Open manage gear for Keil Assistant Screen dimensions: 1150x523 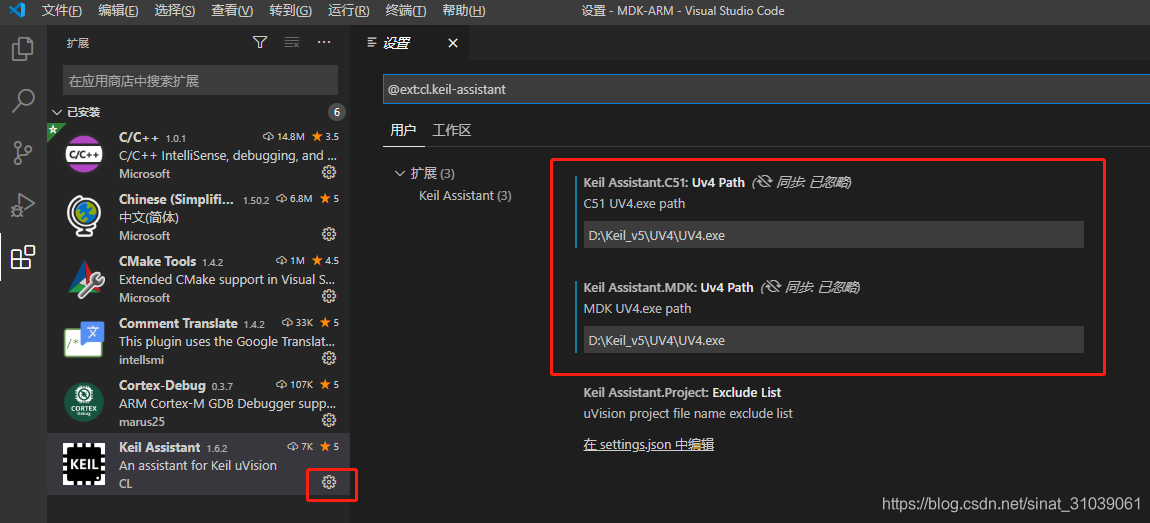coord(329,482)
